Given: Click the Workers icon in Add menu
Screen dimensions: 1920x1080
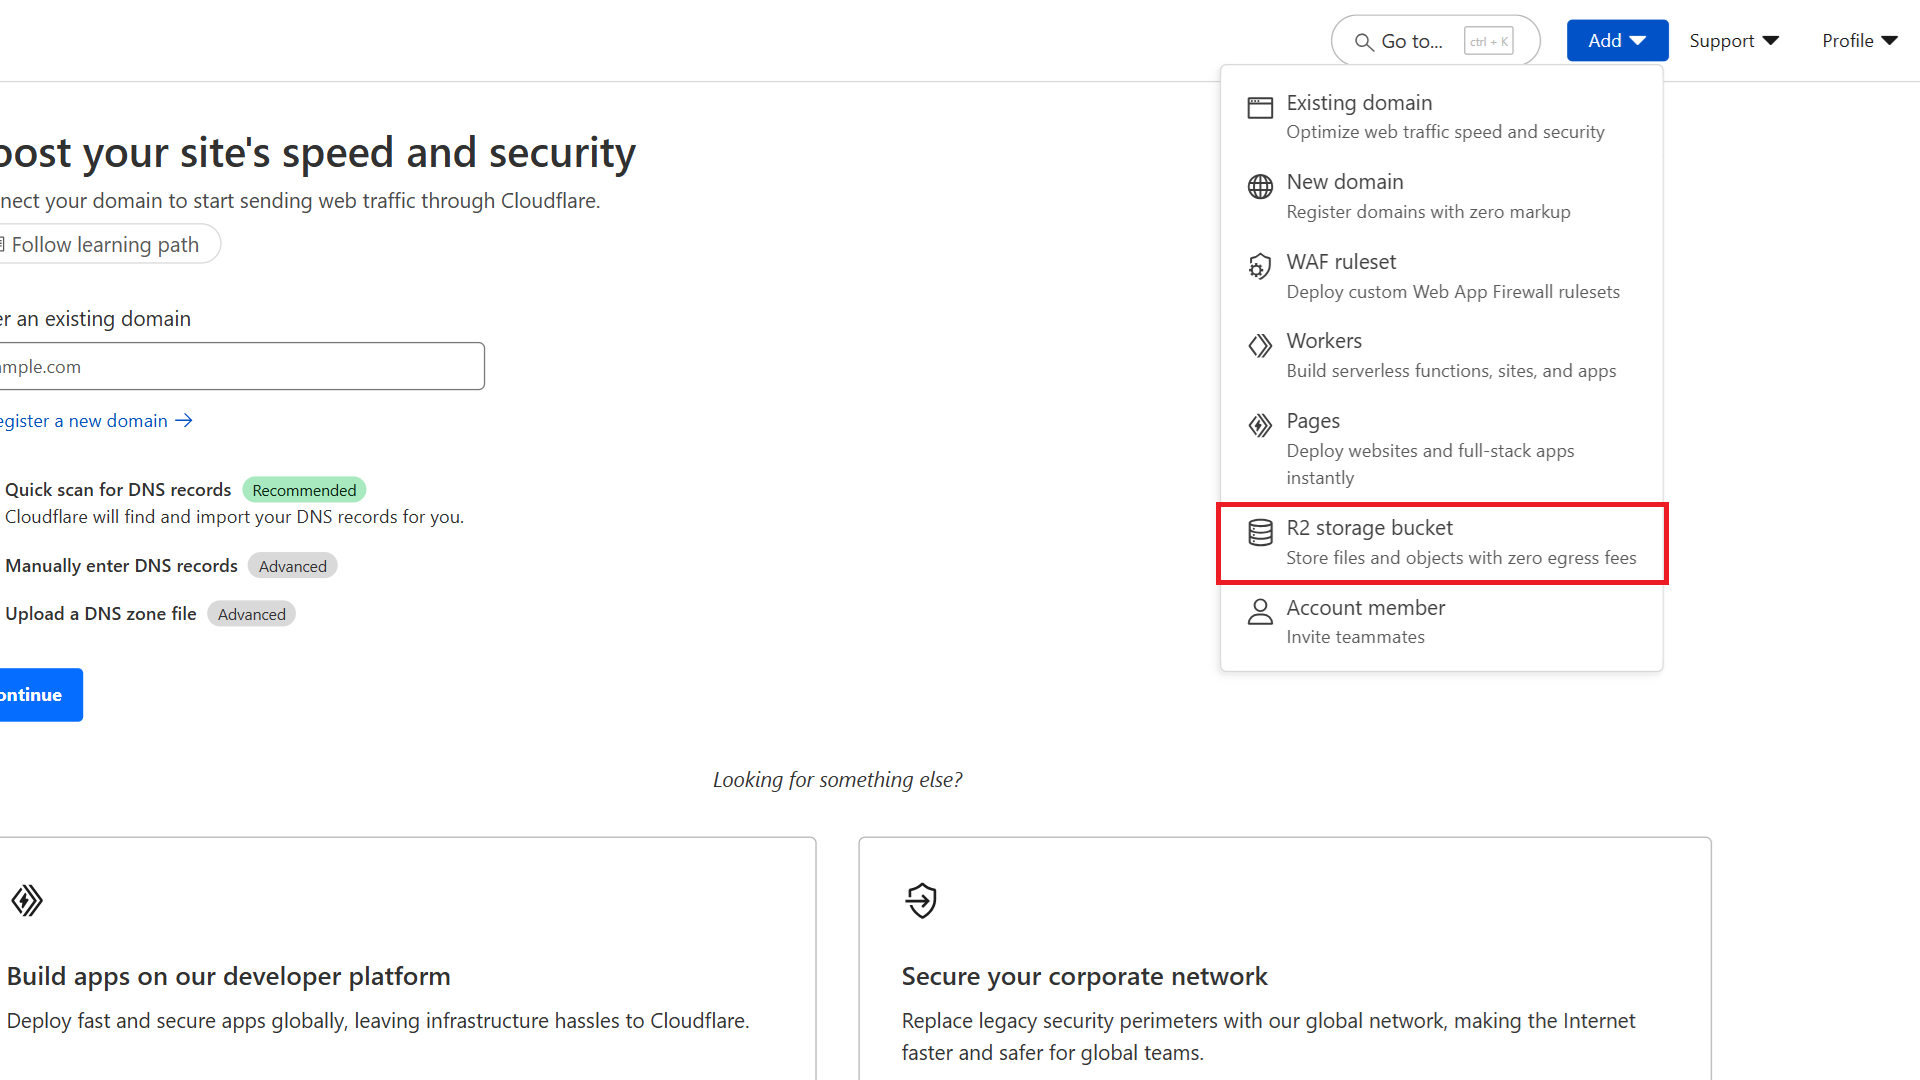Looking at the screenshot, I should [x=1260, y=346].
